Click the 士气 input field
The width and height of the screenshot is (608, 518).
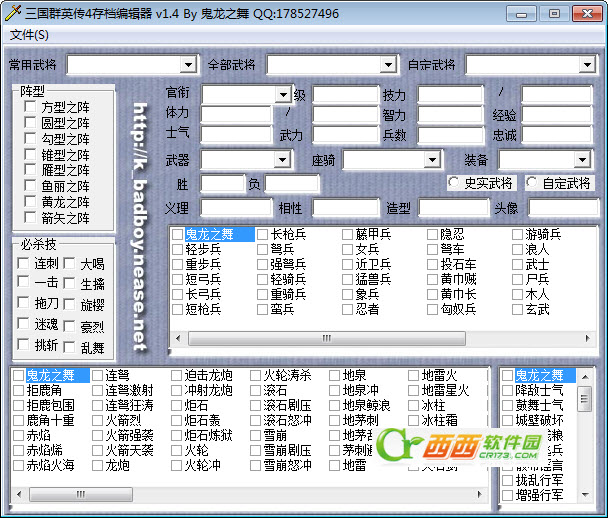click(x=236, y=135)
